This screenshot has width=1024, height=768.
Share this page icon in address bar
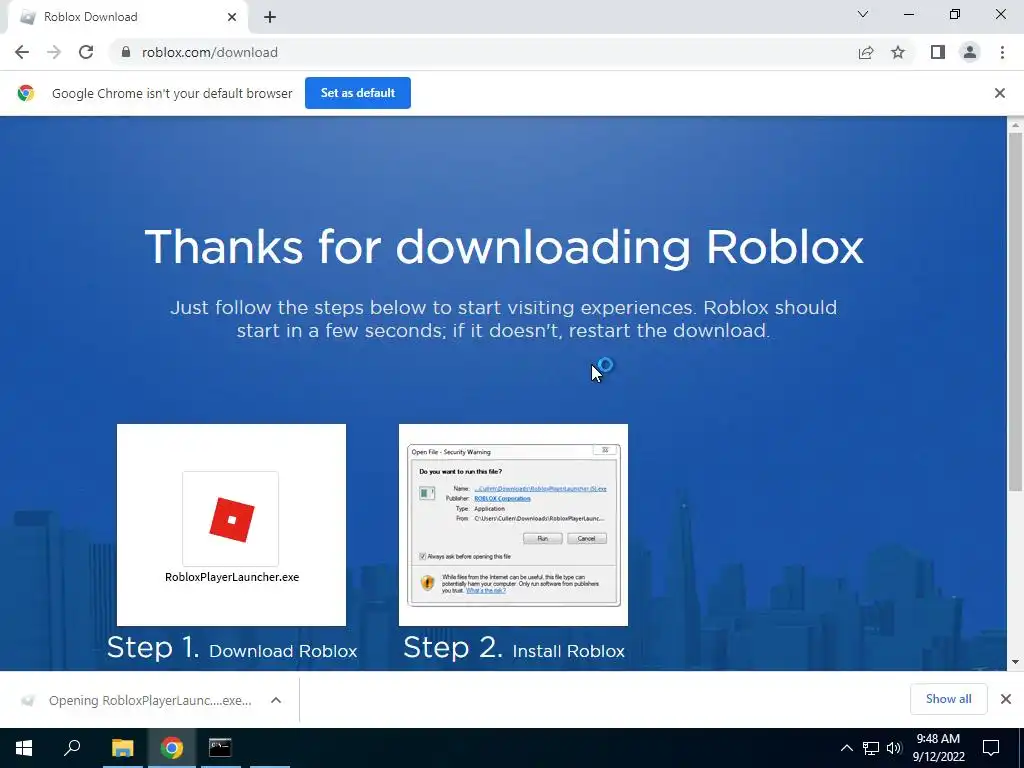(x=865, y=52)
